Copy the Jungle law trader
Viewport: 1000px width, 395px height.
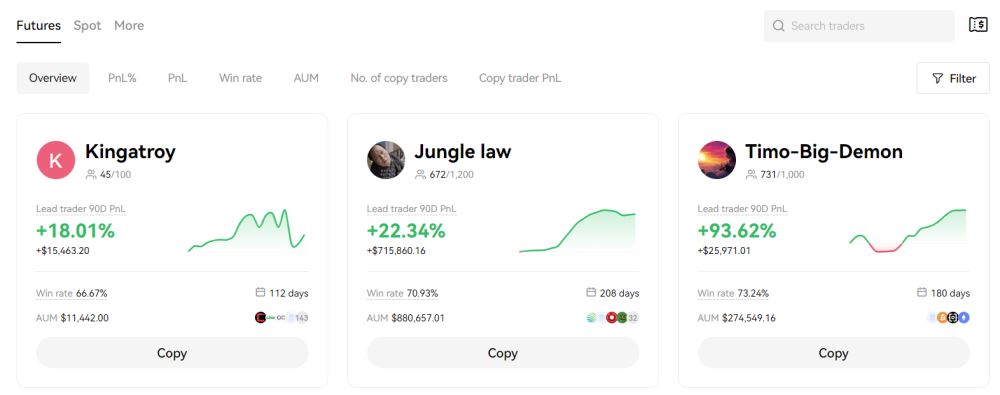click(x=503, y=353)
